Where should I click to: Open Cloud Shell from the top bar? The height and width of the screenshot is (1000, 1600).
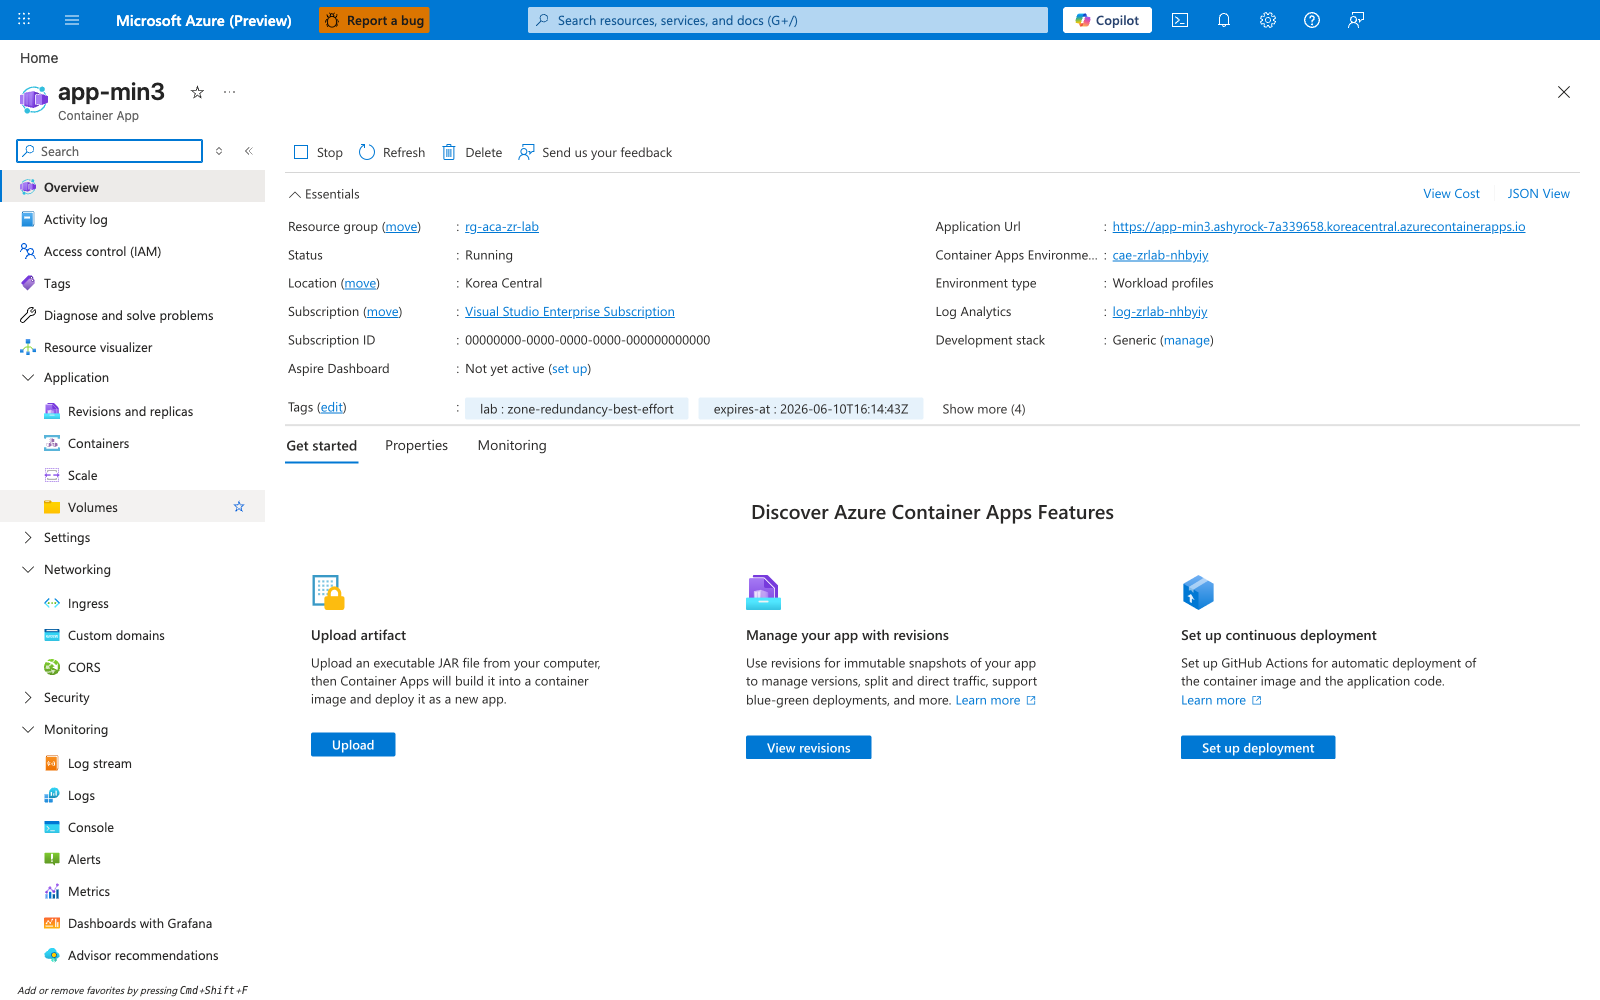pyautogui.click(x=1180, y=20)
